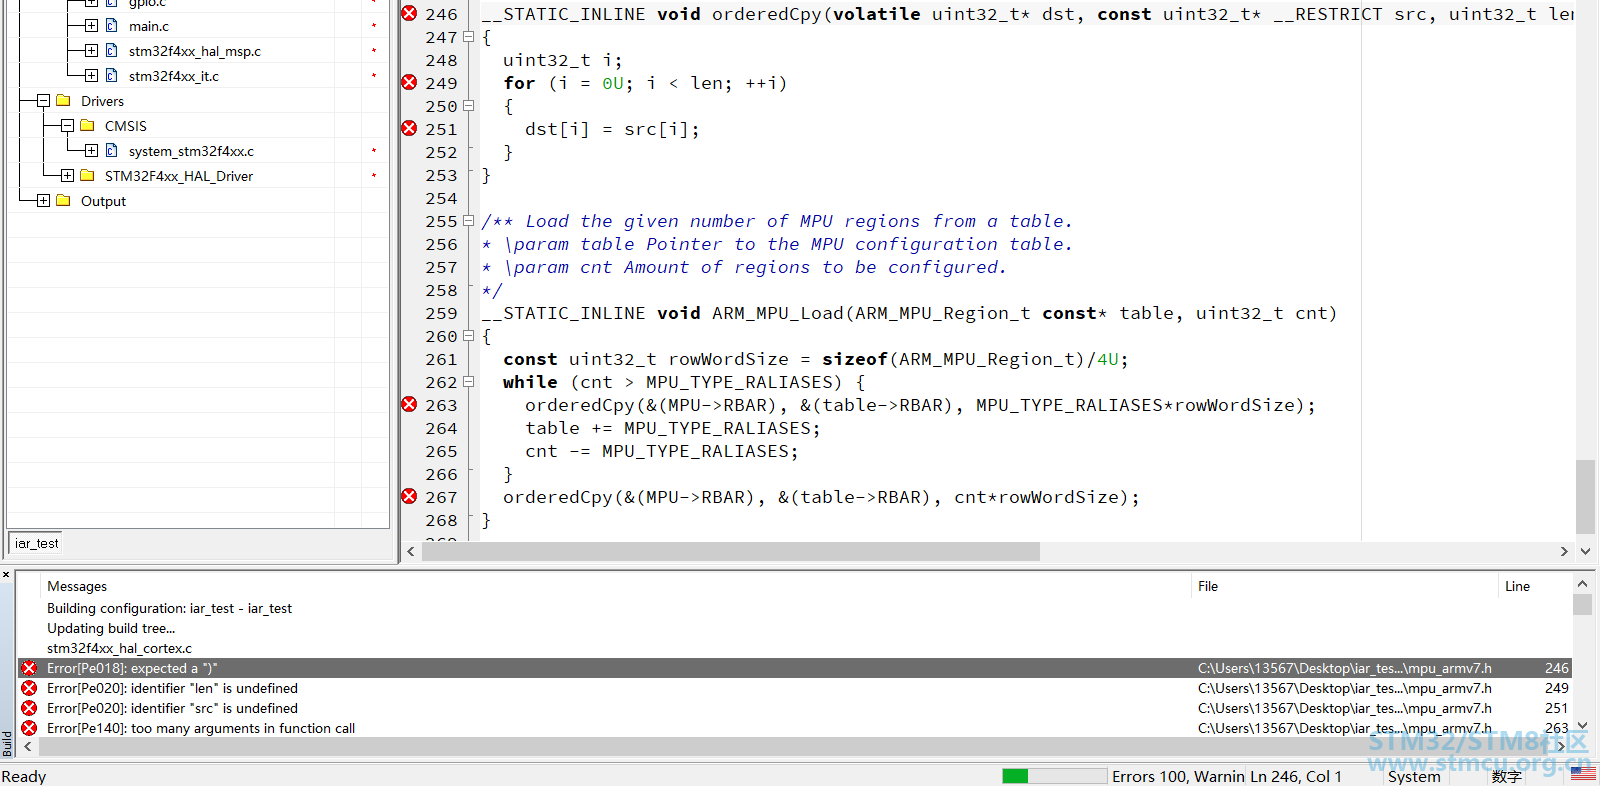Click messages panel horizontal scroll left arrow

pos(28,746)
